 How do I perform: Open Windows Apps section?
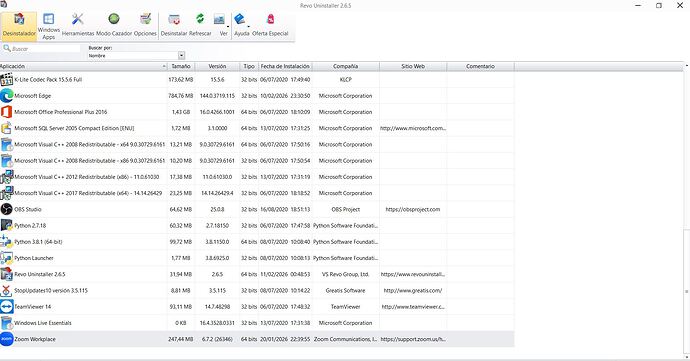pyautogui.click(x=48, y=26)
